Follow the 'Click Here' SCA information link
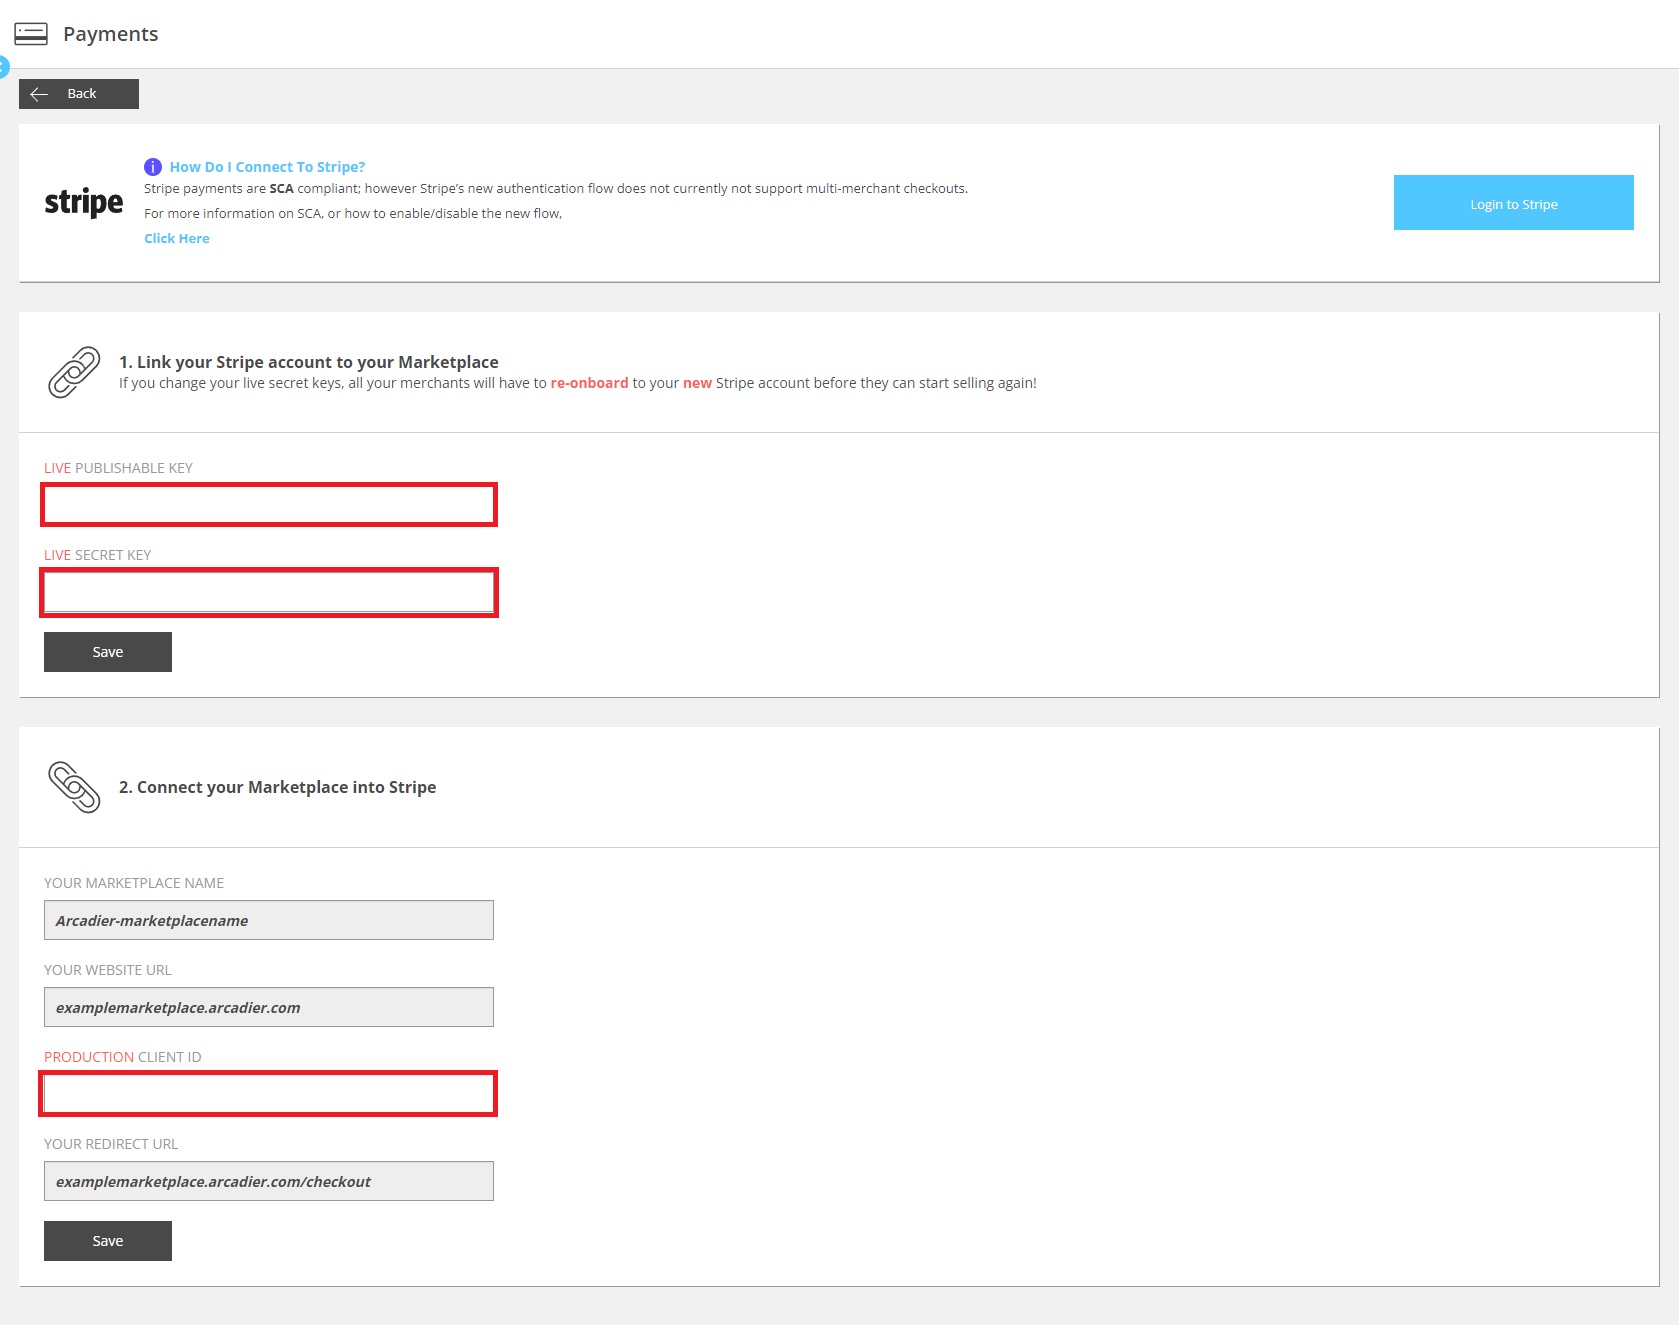 coord(177,238)
